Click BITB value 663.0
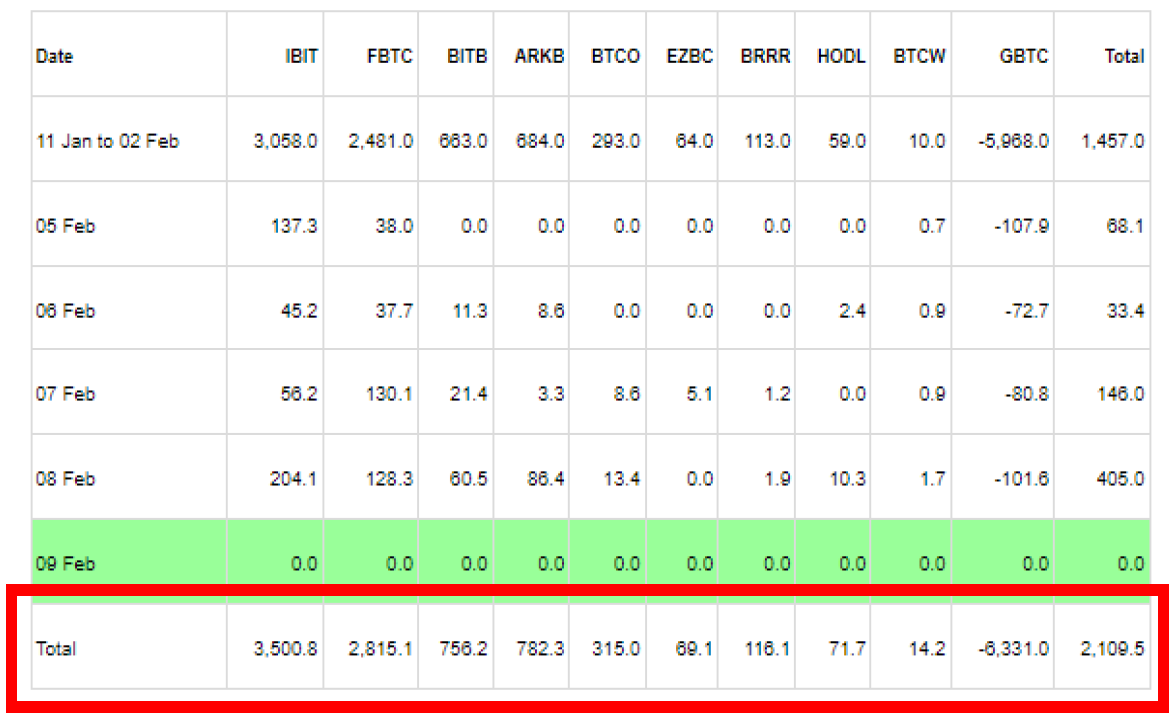 (x=463, y=141)
